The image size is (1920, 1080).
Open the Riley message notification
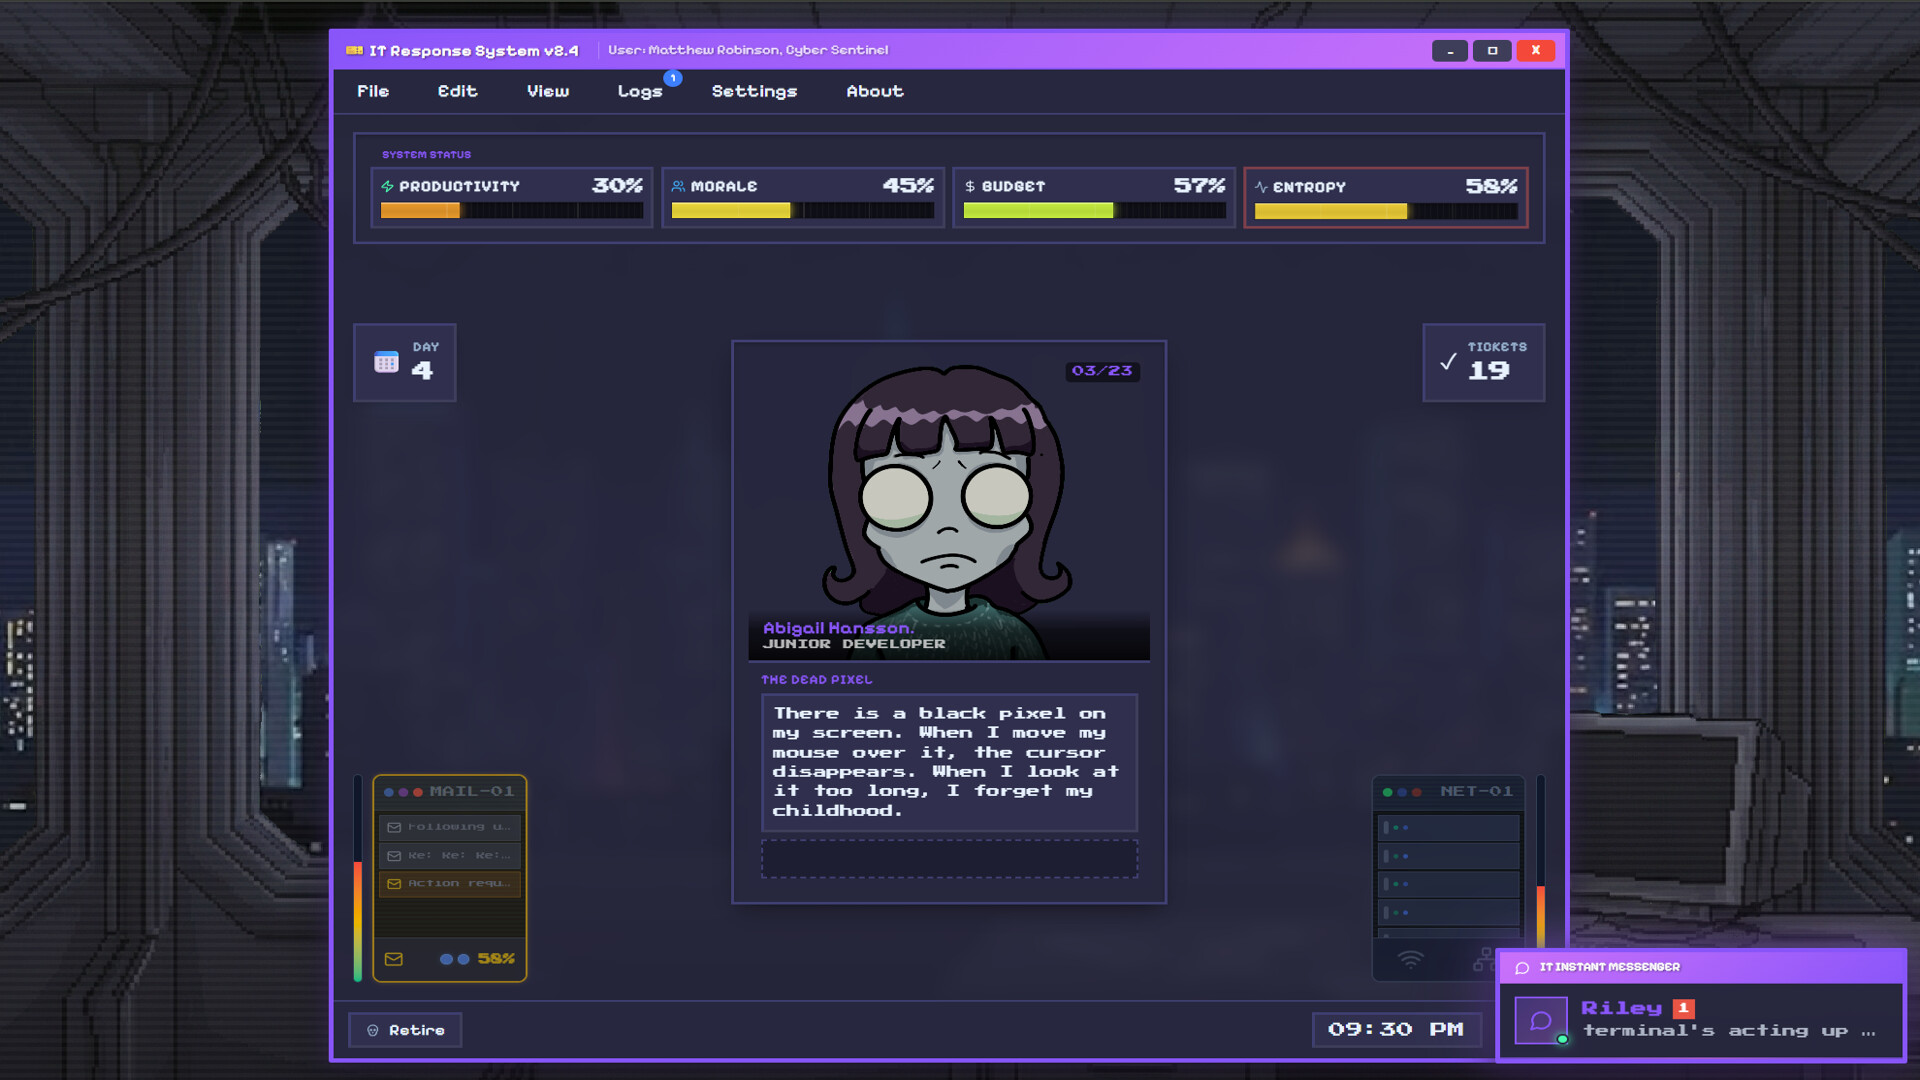[1727, 1020]
